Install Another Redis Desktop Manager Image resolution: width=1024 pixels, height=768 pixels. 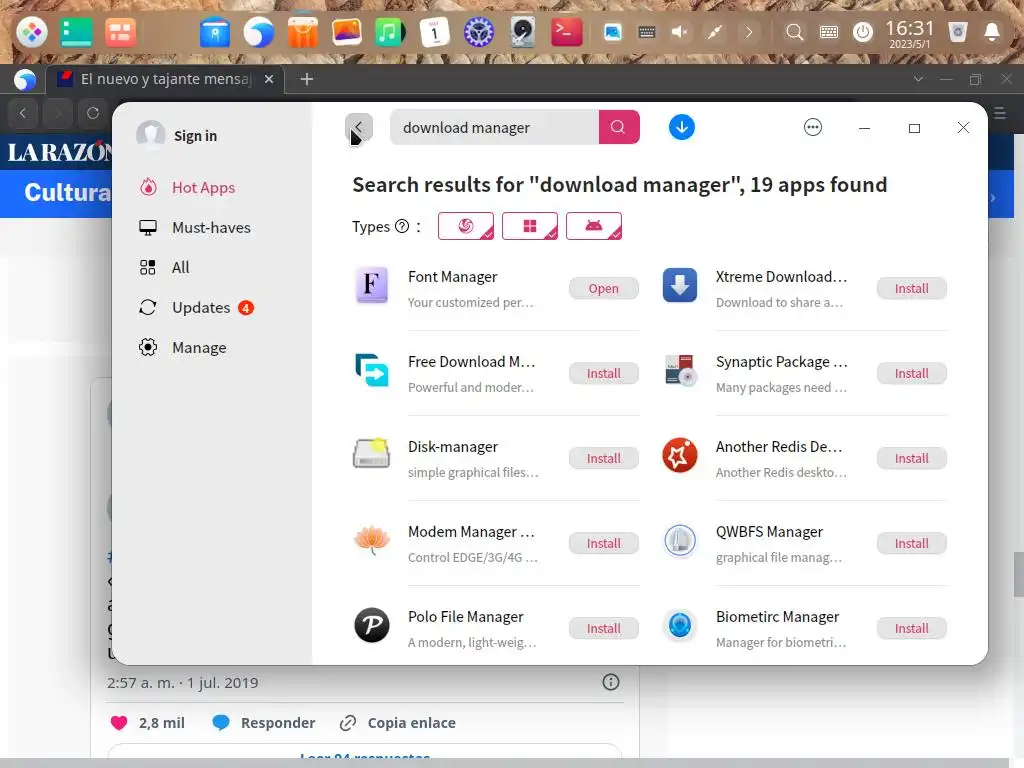click(x=912, y=458)
